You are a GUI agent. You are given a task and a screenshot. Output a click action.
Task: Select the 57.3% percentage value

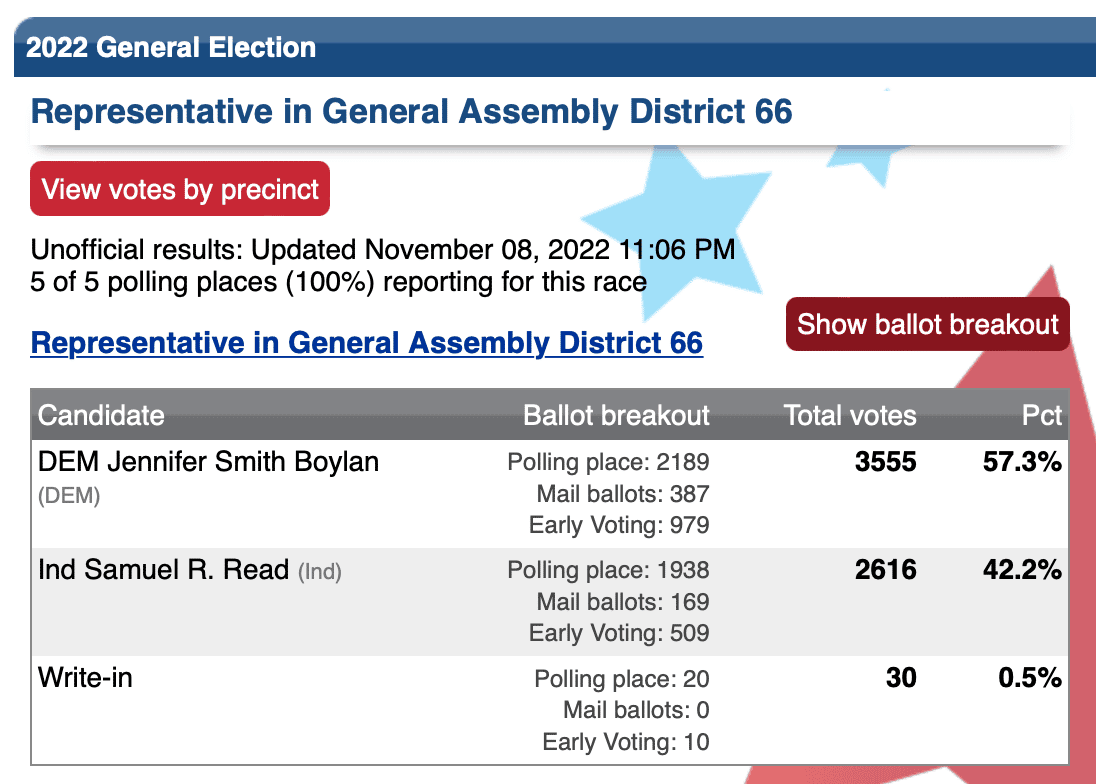1022,462
